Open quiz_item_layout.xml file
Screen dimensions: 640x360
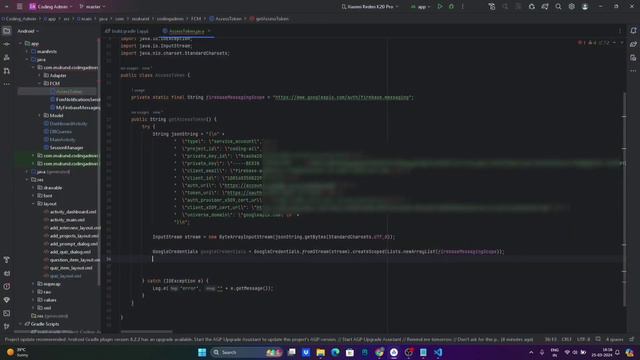click(x=68, y=268)
